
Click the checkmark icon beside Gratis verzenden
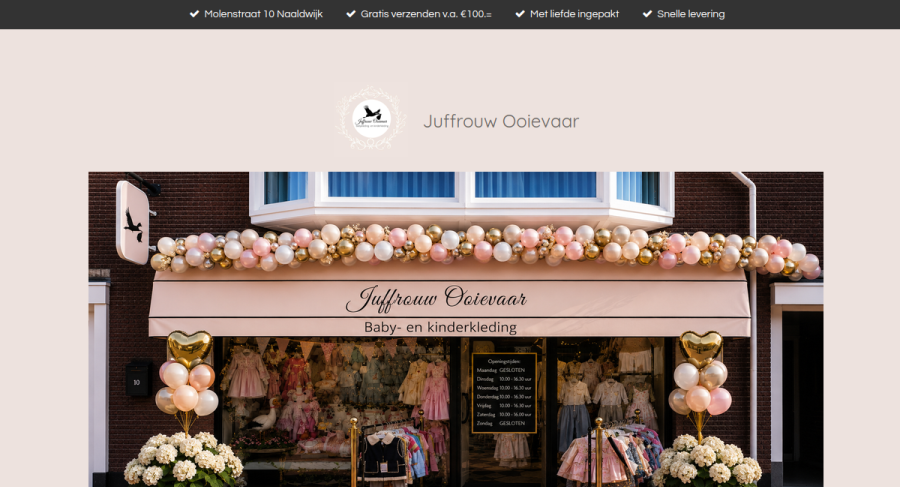[x=351, y=14]
